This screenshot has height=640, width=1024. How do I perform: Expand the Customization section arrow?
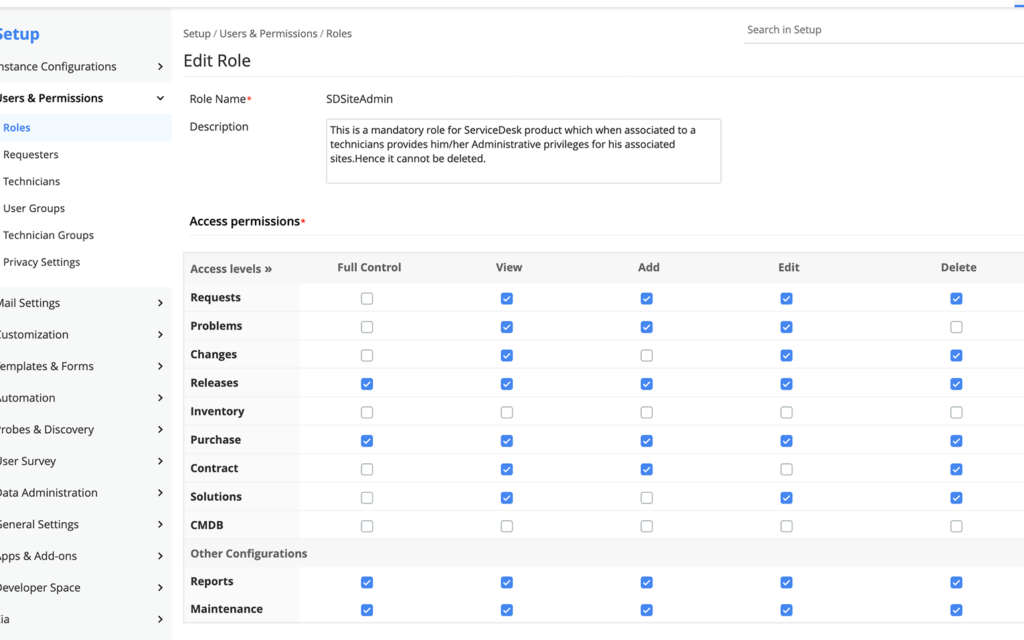pyautogui.click(x=160, y=334)
